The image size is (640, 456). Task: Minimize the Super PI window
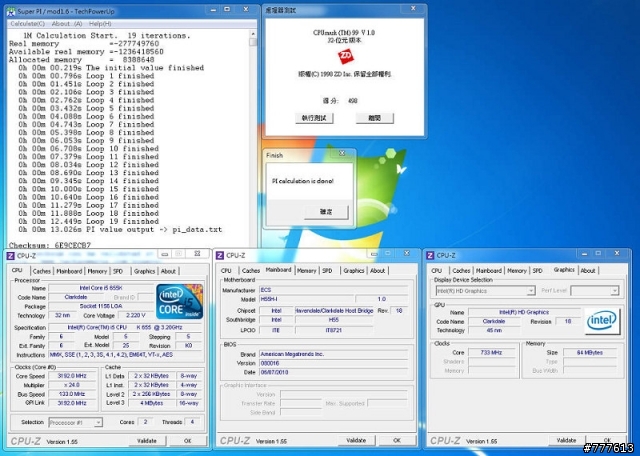[x=213, y=9]
